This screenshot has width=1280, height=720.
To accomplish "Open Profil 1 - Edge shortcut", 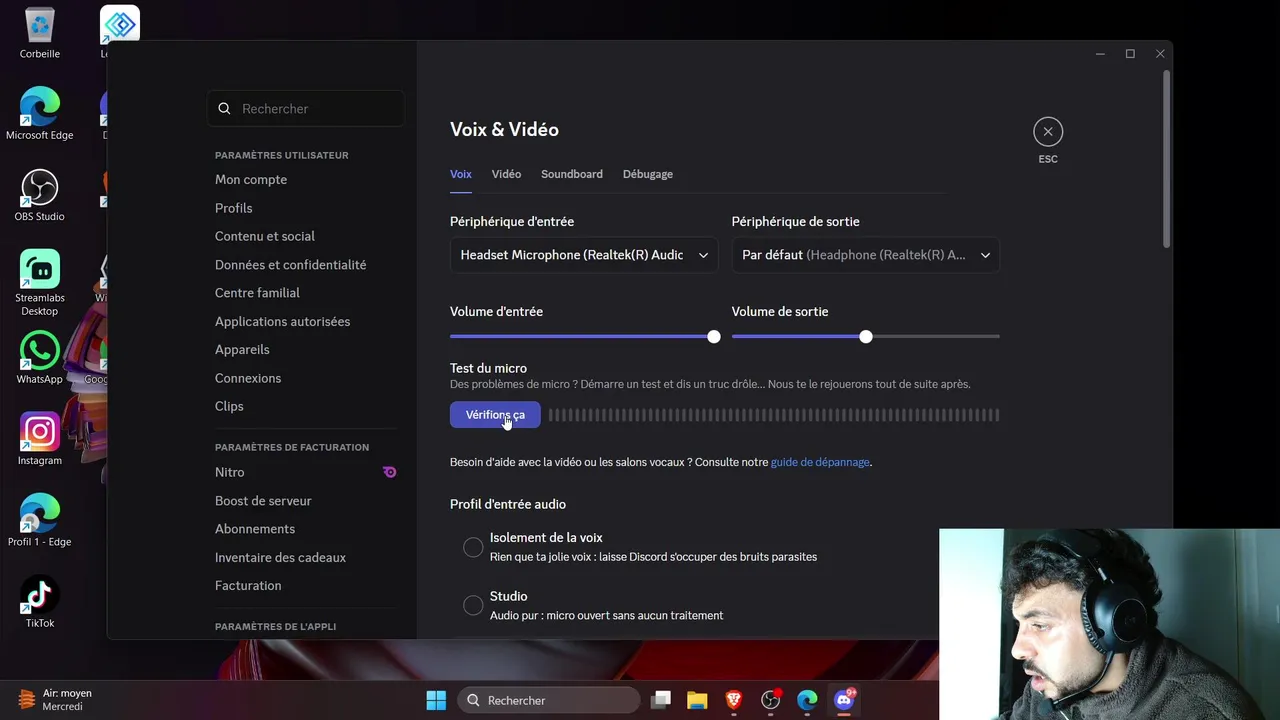I will pos(40,520).
